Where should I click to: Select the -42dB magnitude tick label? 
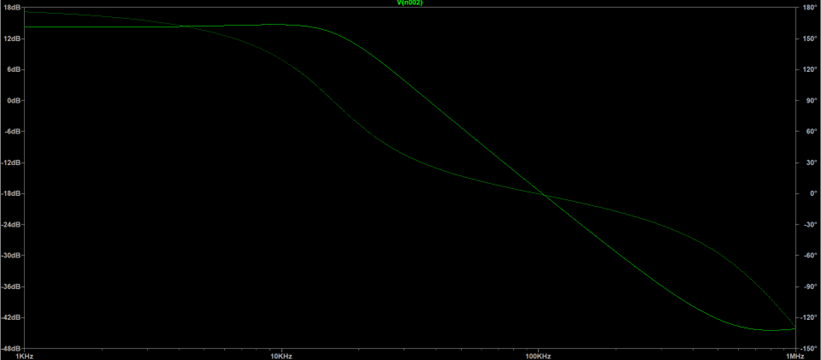click(x=12, y=318)
